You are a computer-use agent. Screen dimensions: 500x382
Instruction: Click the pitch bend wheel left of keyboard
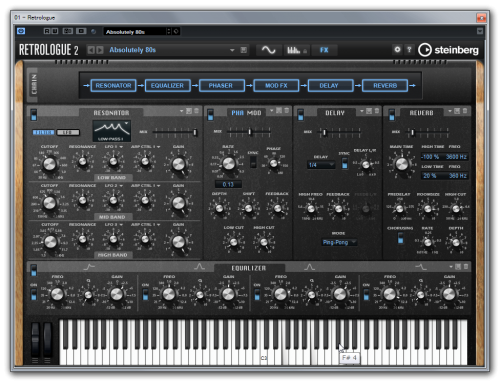tap(35, 340)
